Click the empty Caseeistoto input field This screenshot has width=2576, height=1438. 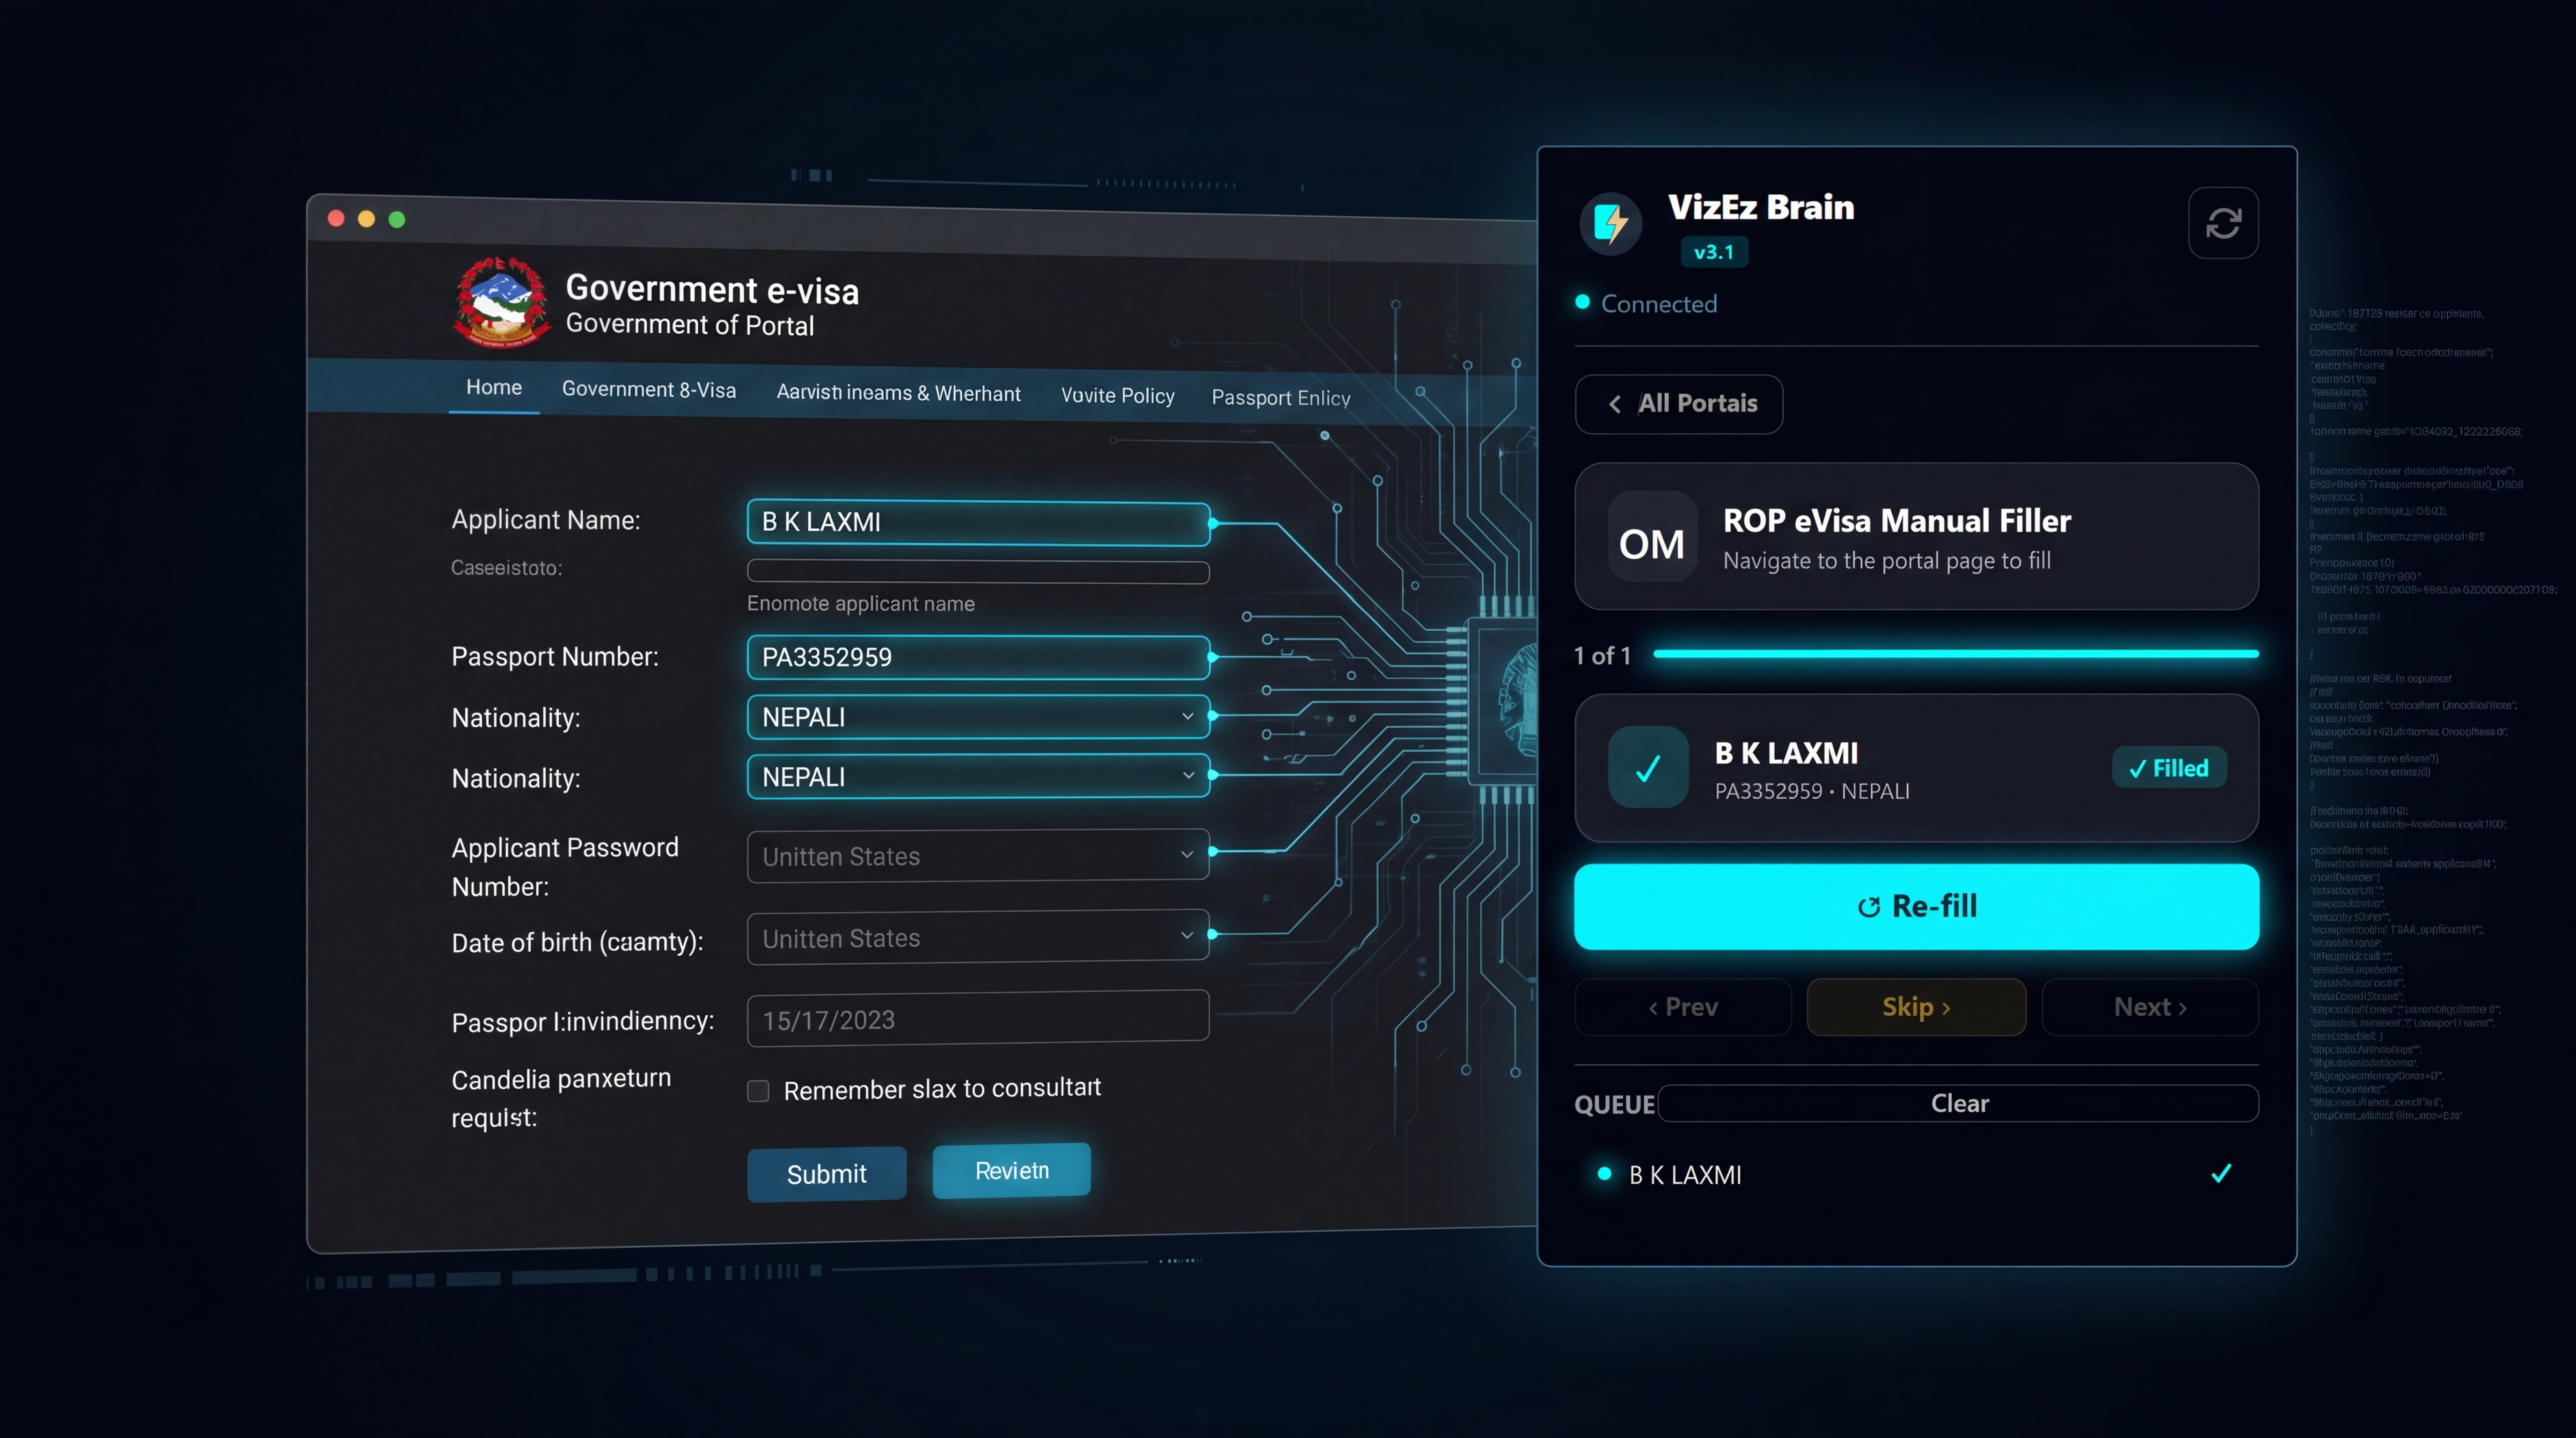pyautogui.click(x=978, y=572)
